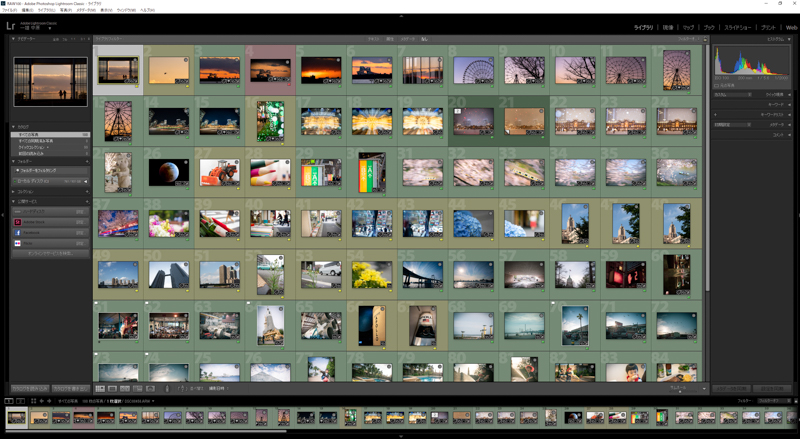Screen dimensions: 800x439
Task: Switch to the 現像 (Develop) module
Action: [x=668, y=28]
